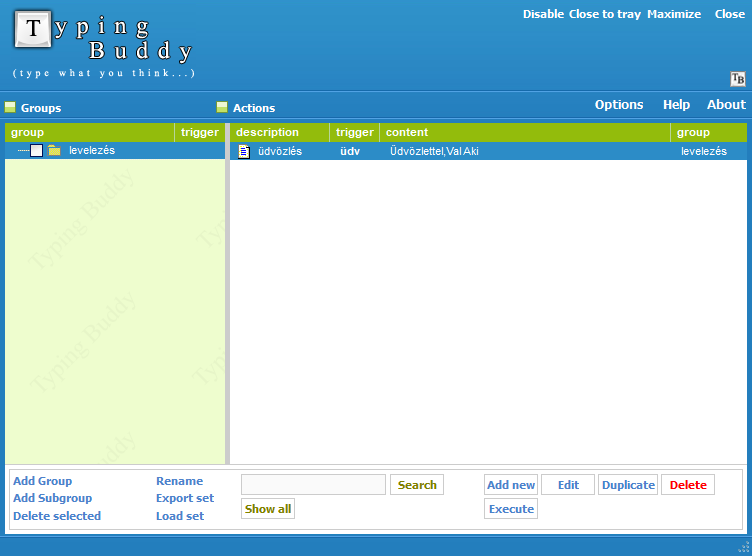Click the levelezés folder icon
Screen dimensions: 752x556
click(55, 151)
